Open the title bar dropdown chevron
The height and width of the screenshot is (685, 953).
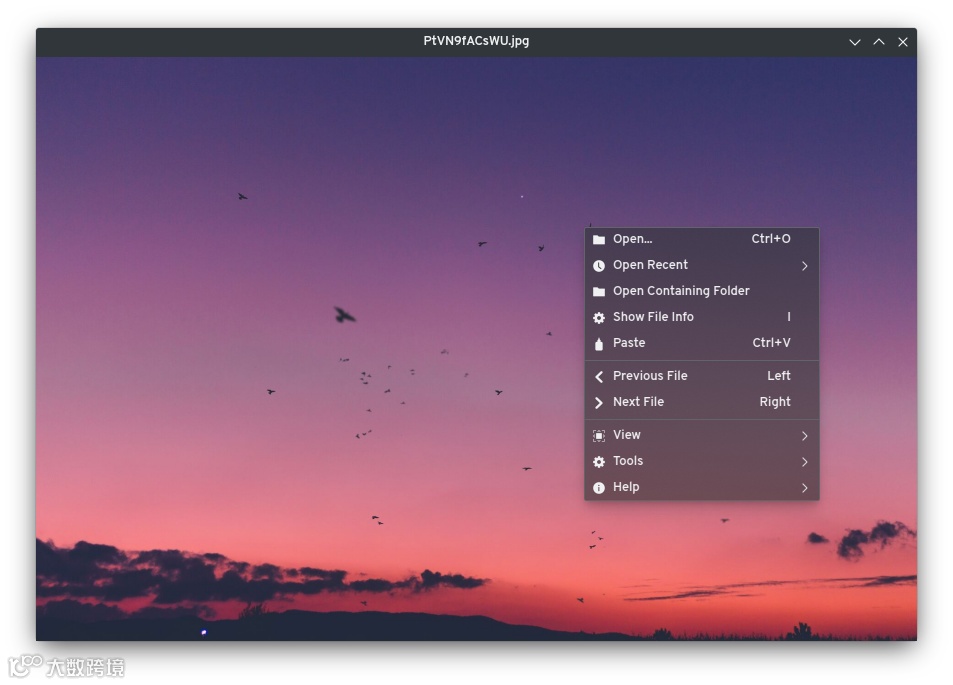(854, 42)
